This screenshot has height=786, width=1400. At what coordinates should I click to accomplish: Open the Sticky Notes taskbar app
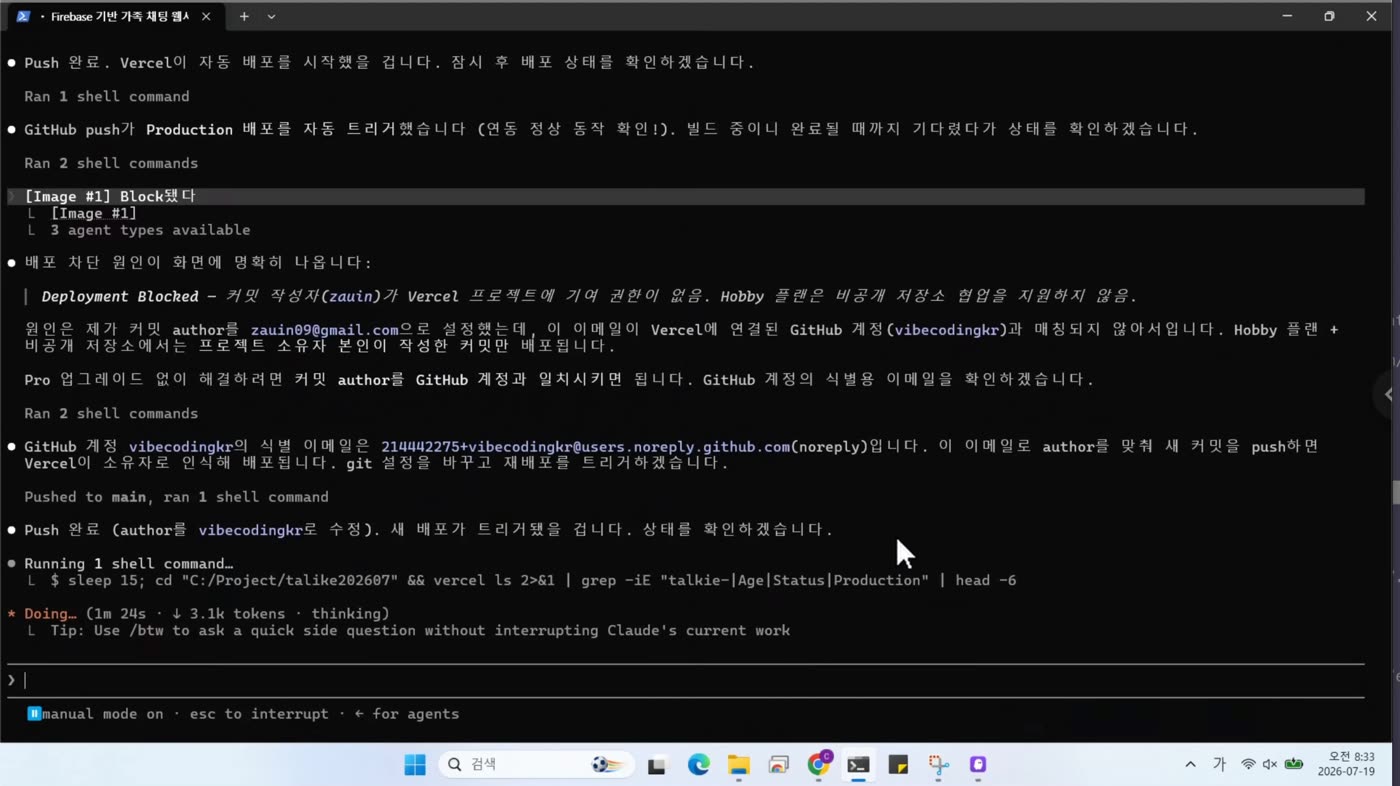(898, 766)
